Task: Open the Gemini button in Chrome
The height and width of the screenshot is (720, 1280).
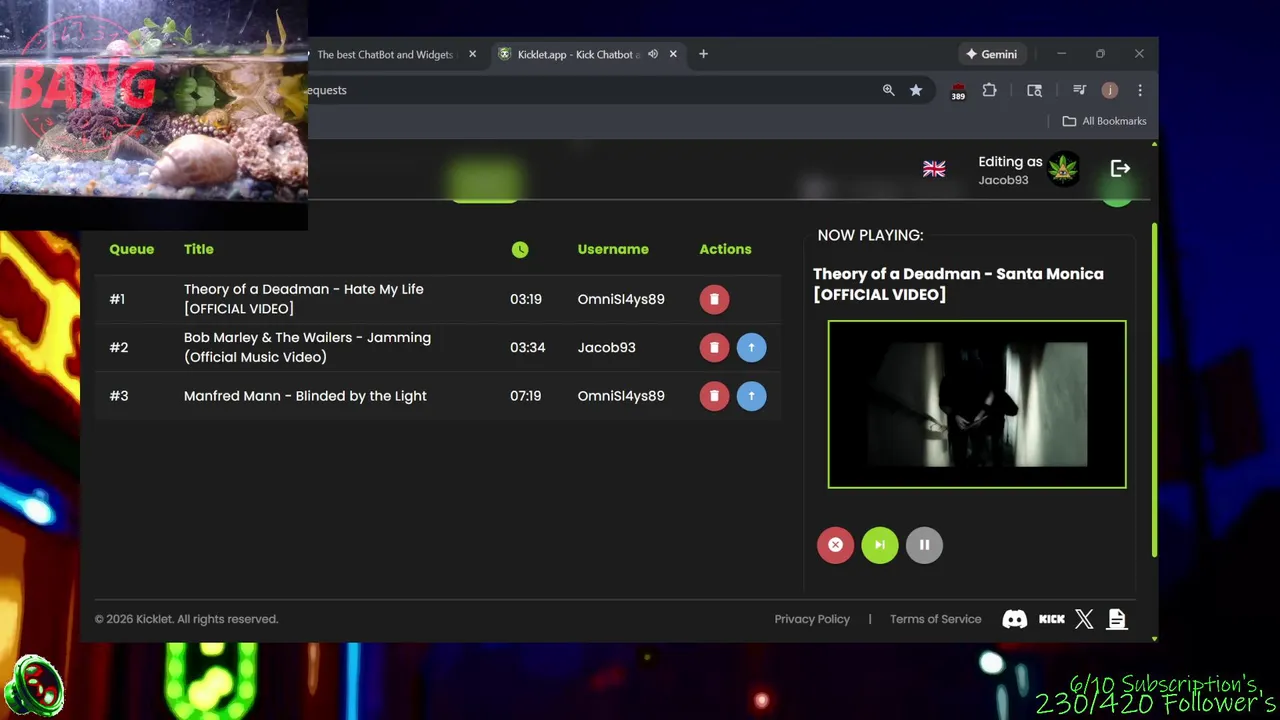Action: point(991,54)
